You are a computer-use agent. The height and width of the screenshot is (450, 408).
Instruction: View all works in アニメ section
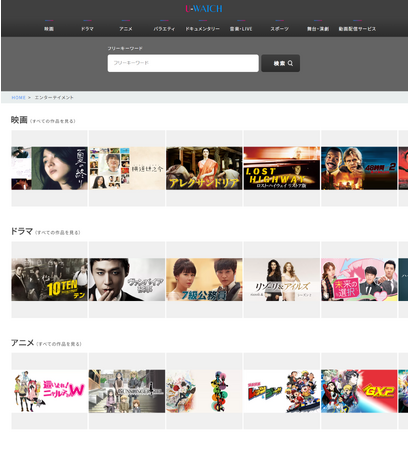tap(59, 344)
